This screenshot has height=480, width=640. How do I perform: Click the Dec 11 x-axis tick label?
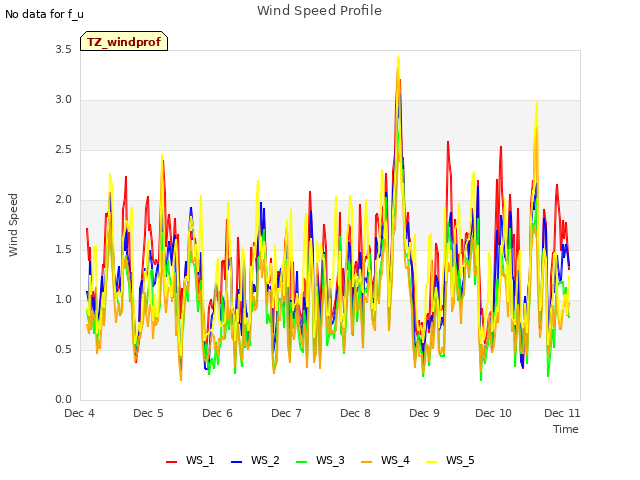562,413
